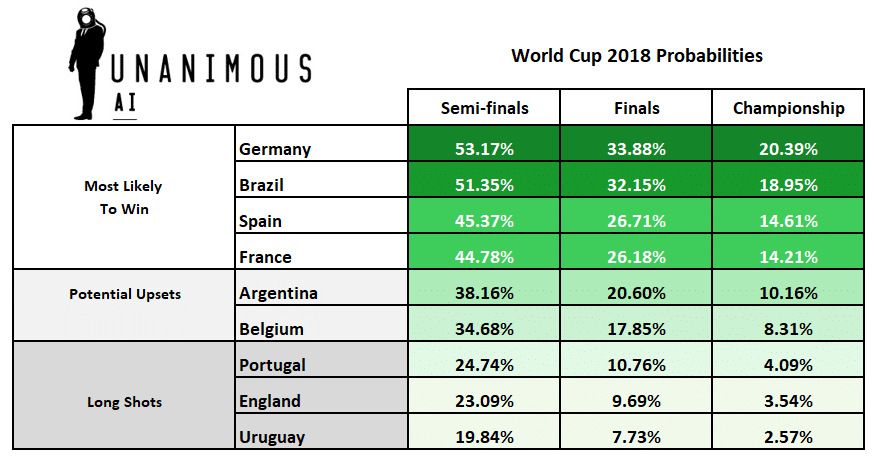
Task: Click Portugal's 24.74% semi-finals cell
Action: 484,365
